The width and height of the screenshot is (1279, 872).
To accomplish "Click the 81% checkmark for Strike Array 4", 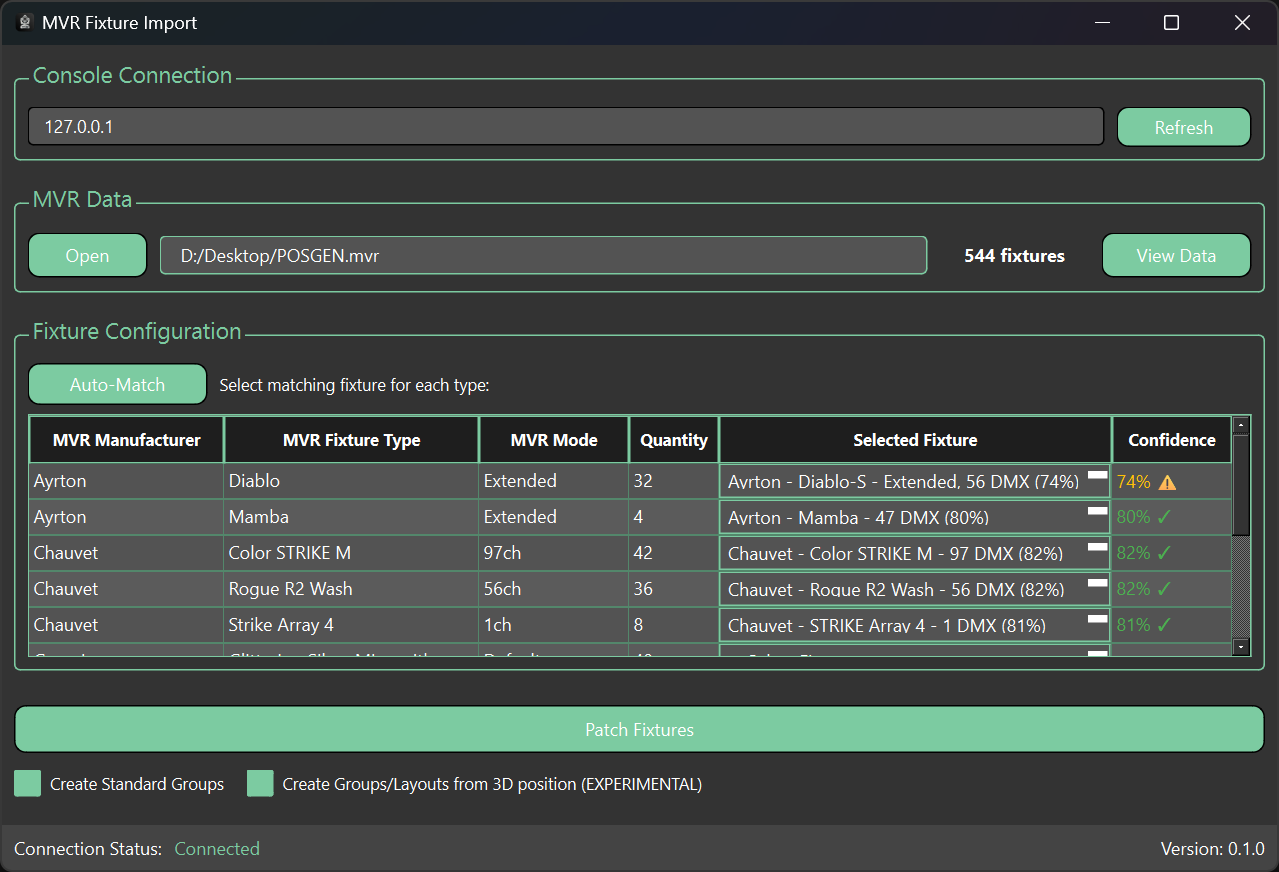I will click(1164, 625).
